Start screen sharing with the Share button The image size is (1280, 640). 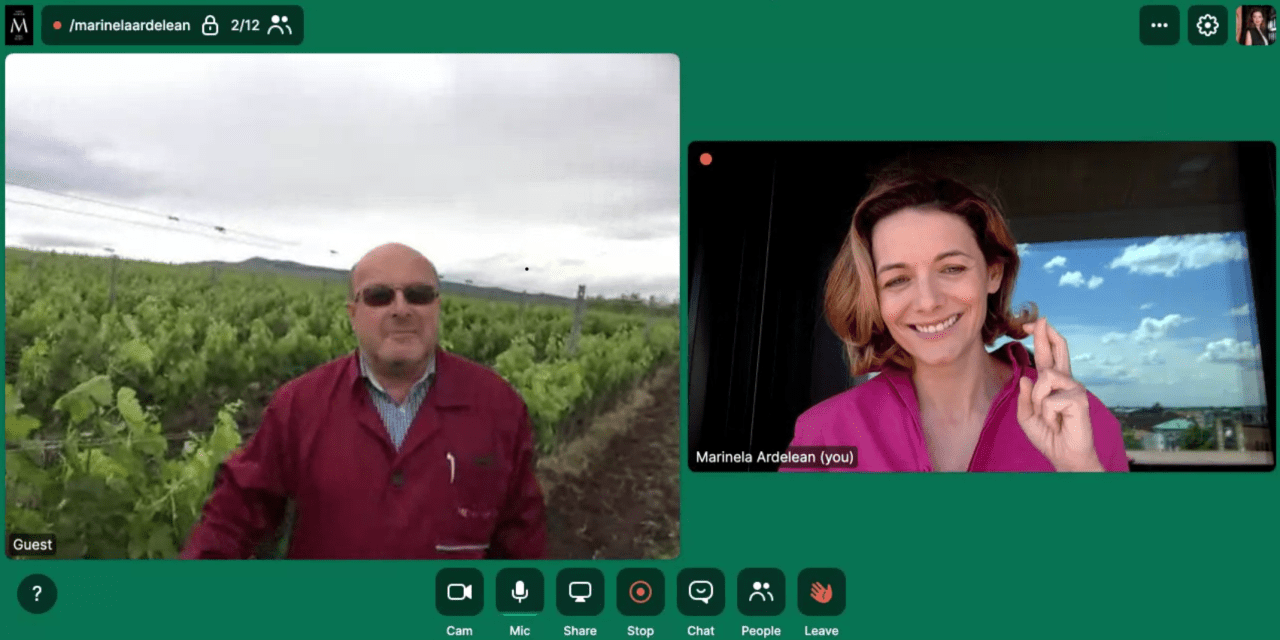pos(580,592)
